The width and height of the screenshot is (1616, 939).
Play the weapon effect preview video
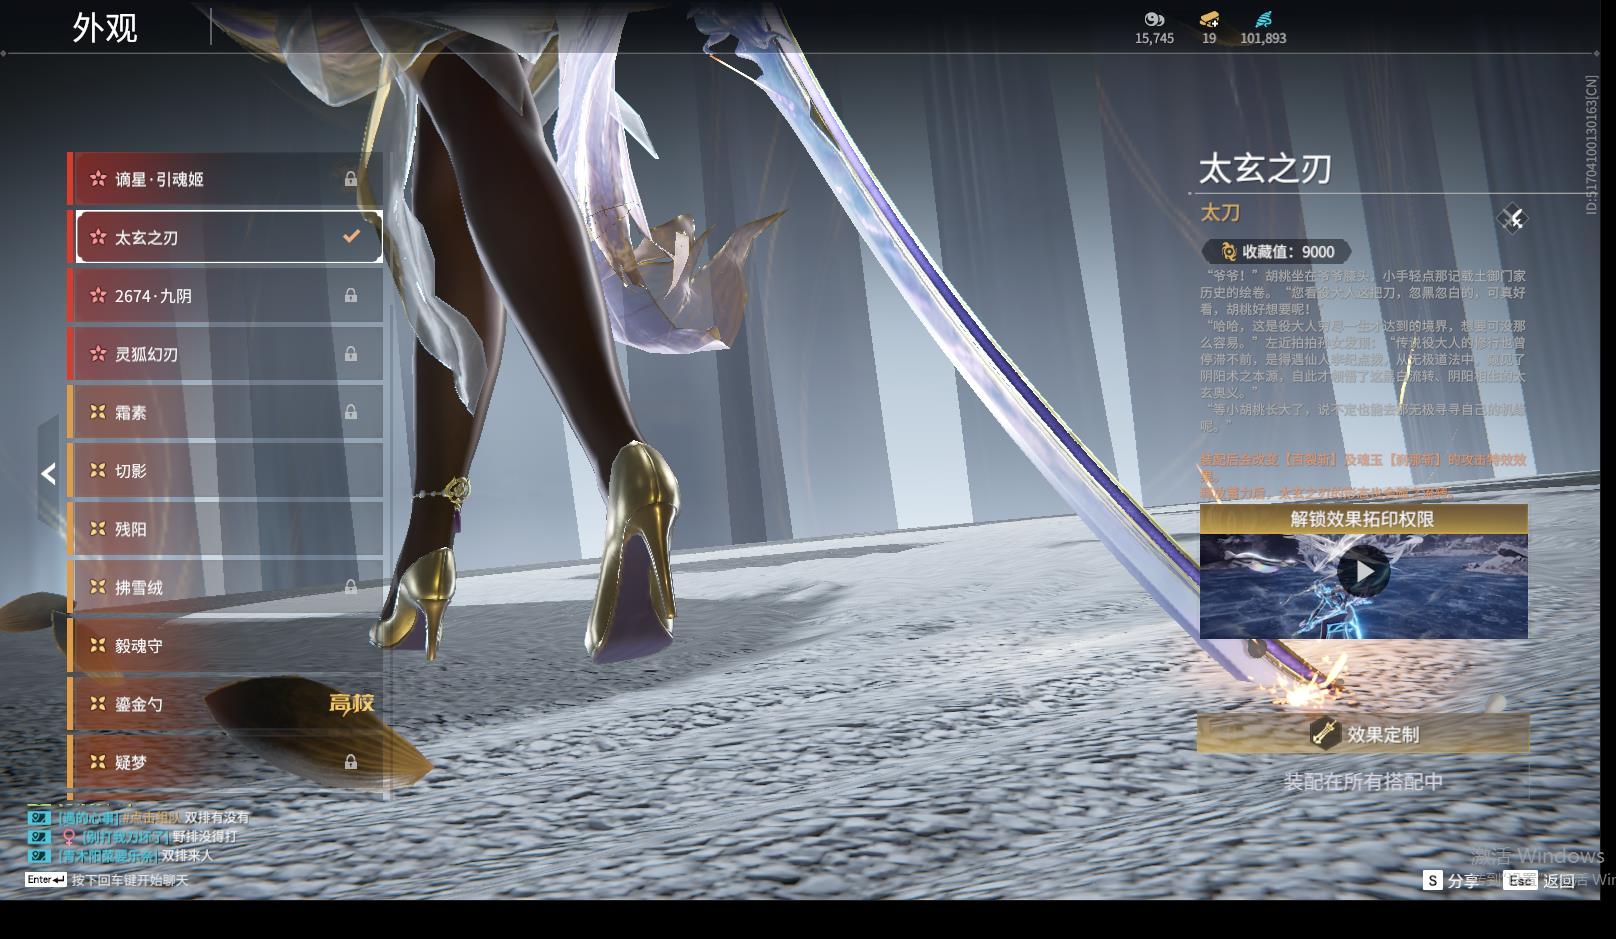[1363, 572]
